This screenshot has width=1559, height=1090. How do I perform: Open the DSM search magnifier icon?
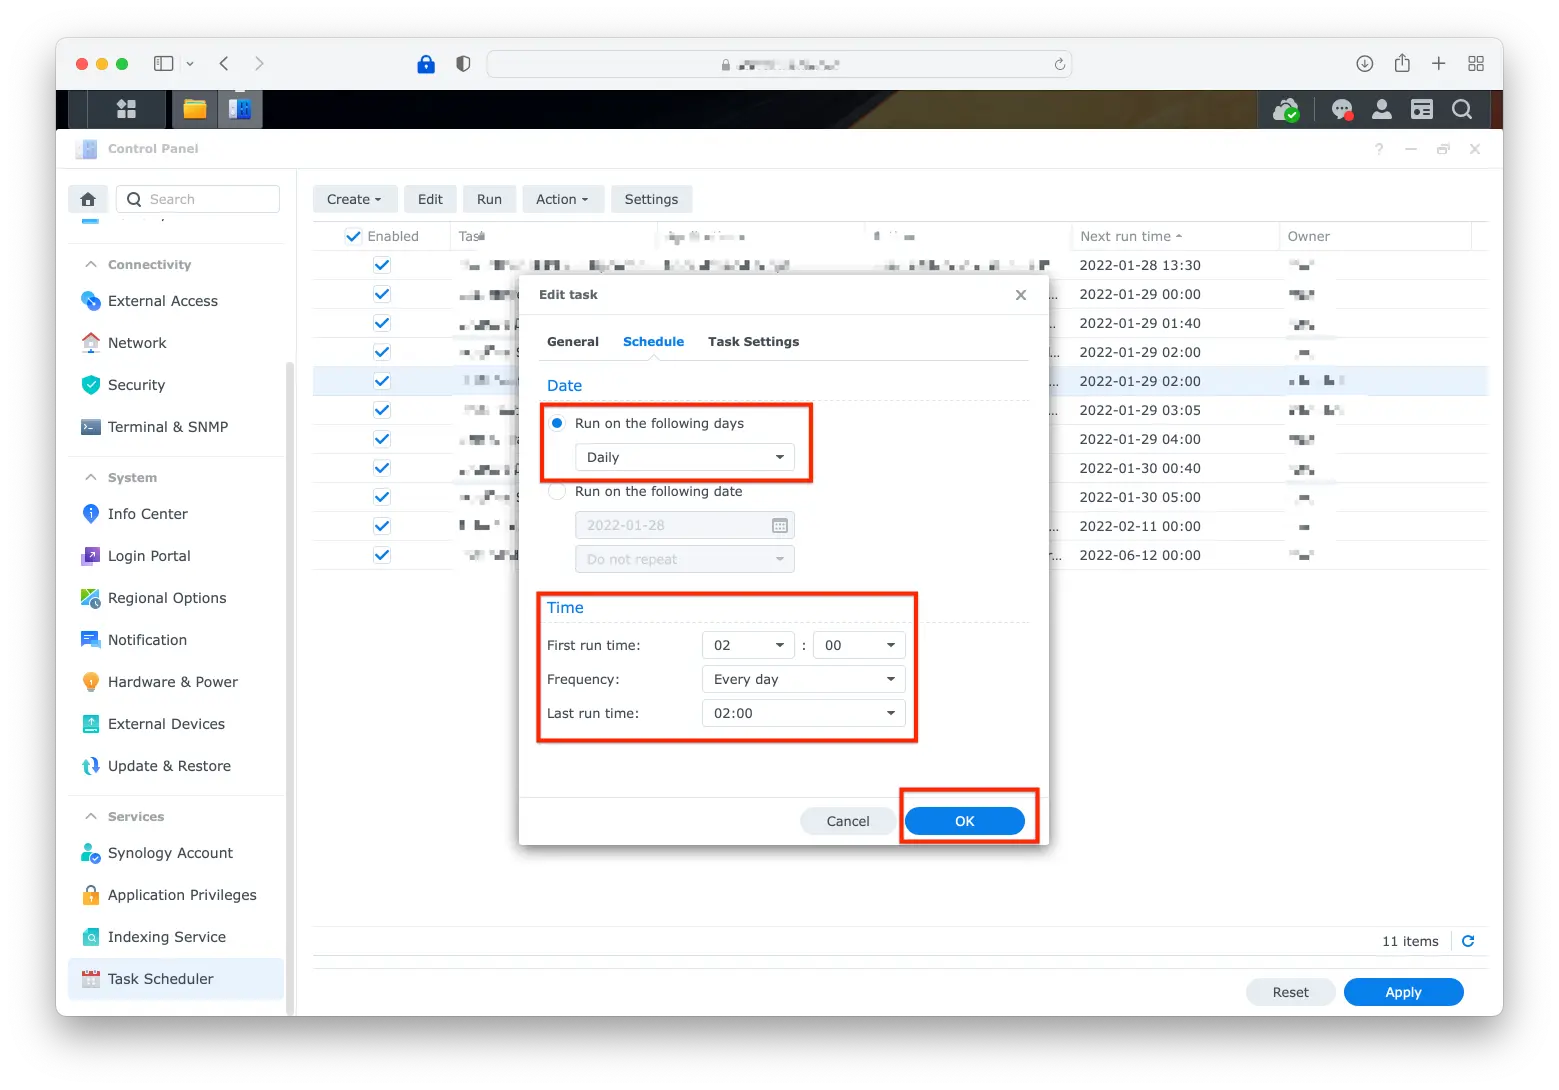1462,110
